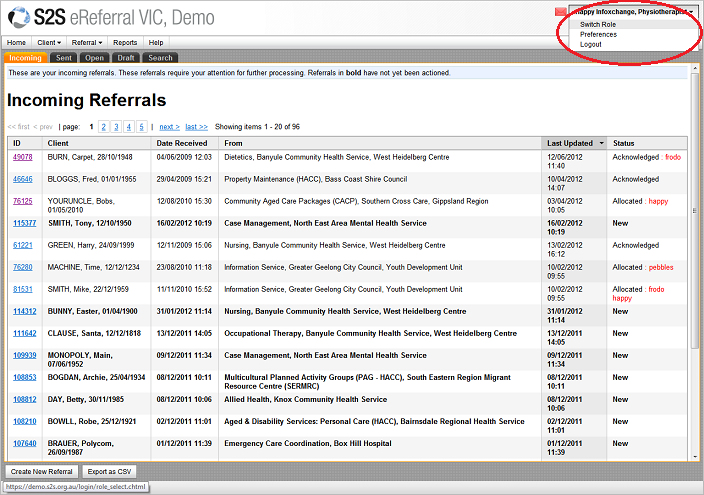Click the S2S logo in header
704x495 pixels.
click(x=38, y=17)
